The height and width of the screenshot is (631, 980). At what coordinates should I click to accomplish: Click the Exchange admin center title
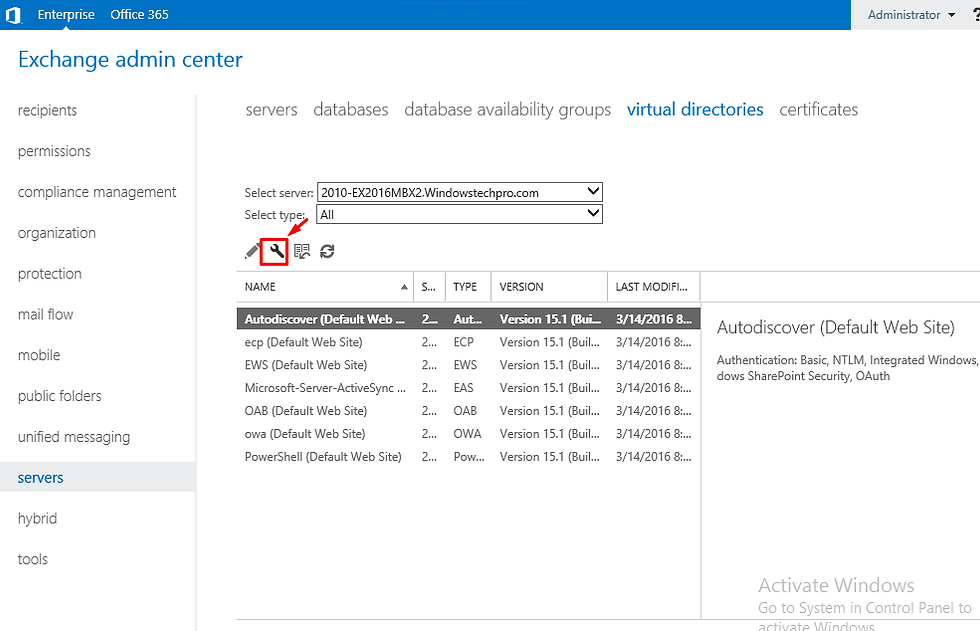130,59
